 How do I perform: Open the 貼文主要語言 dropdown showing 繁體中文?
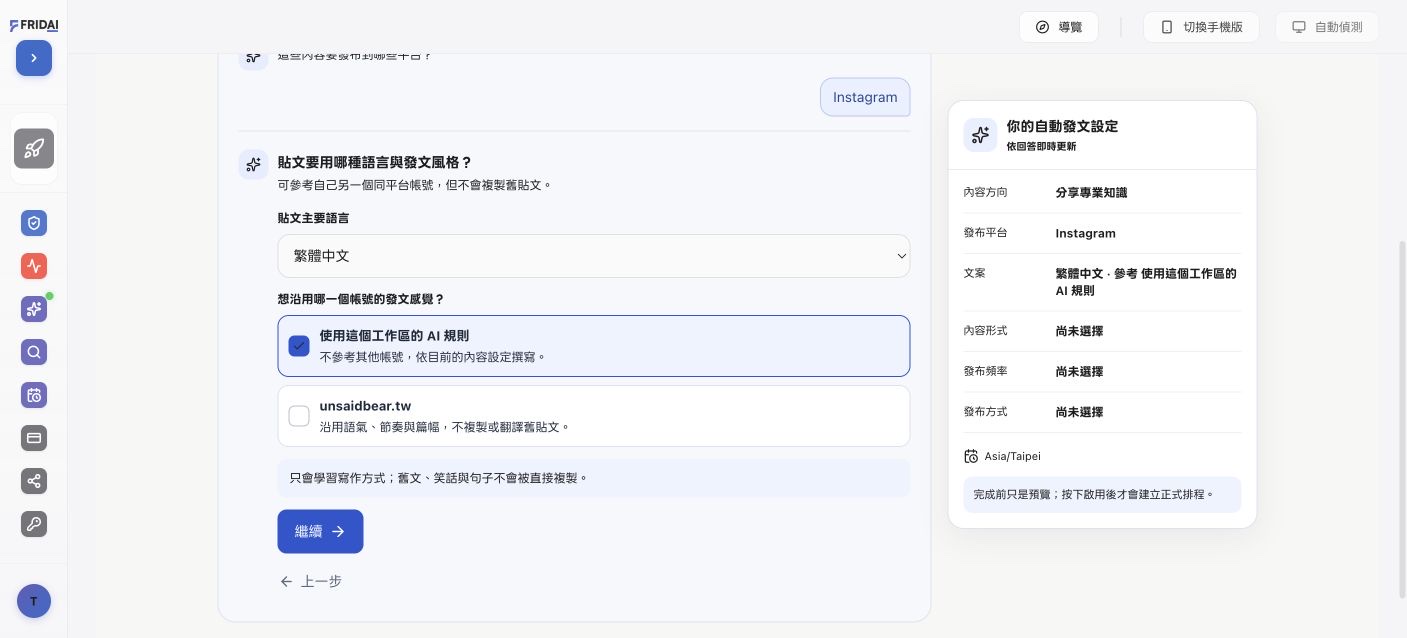(594, 256)
